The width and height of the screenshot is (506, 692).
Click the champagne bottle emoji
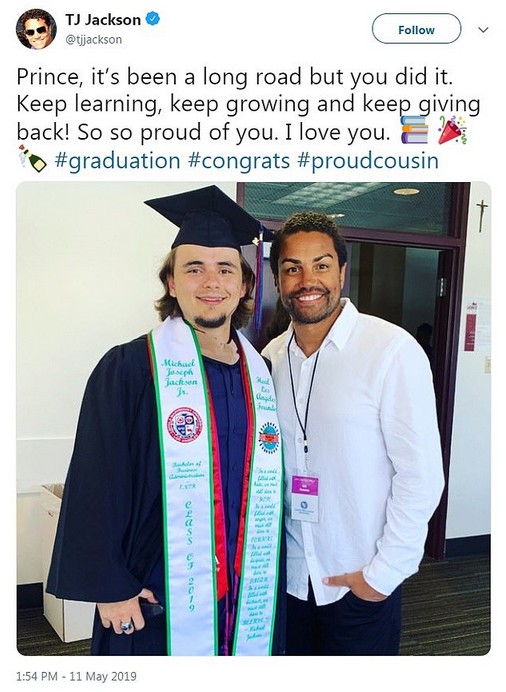coord(32,158)
